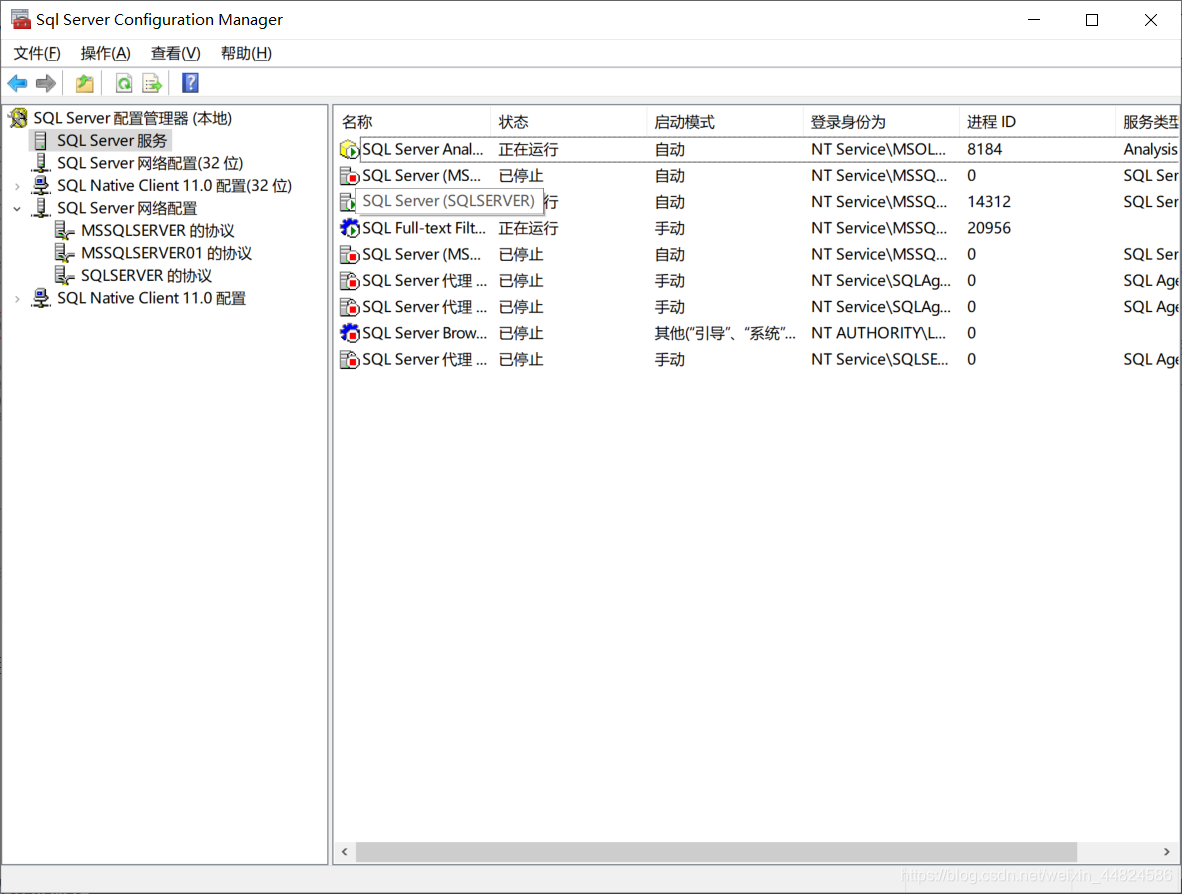
Task: Click the MSSQLSERVER01 的协议 node icon
Action: [x=65, y=253]
